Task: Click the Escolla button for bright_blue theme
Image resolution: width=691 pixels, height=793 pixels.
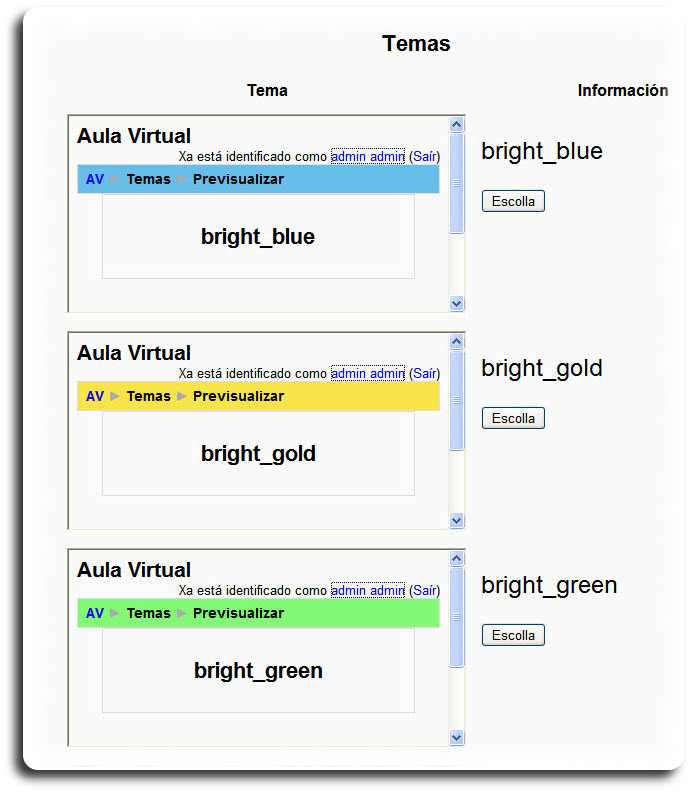Action: point(513,201)
